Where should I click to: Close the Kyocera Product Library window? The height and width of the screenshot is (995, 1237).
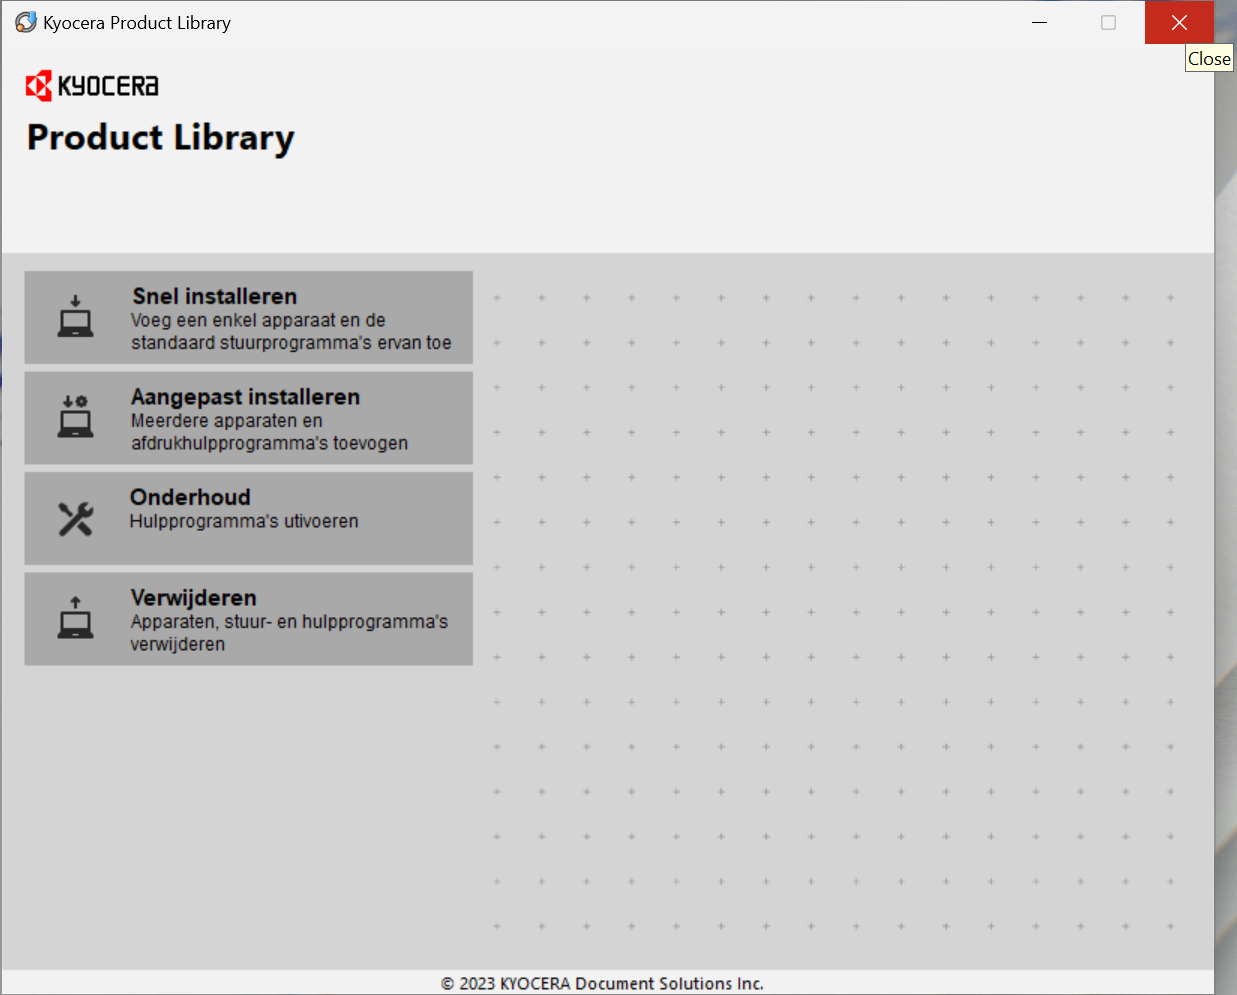[x=1179, y=22]
